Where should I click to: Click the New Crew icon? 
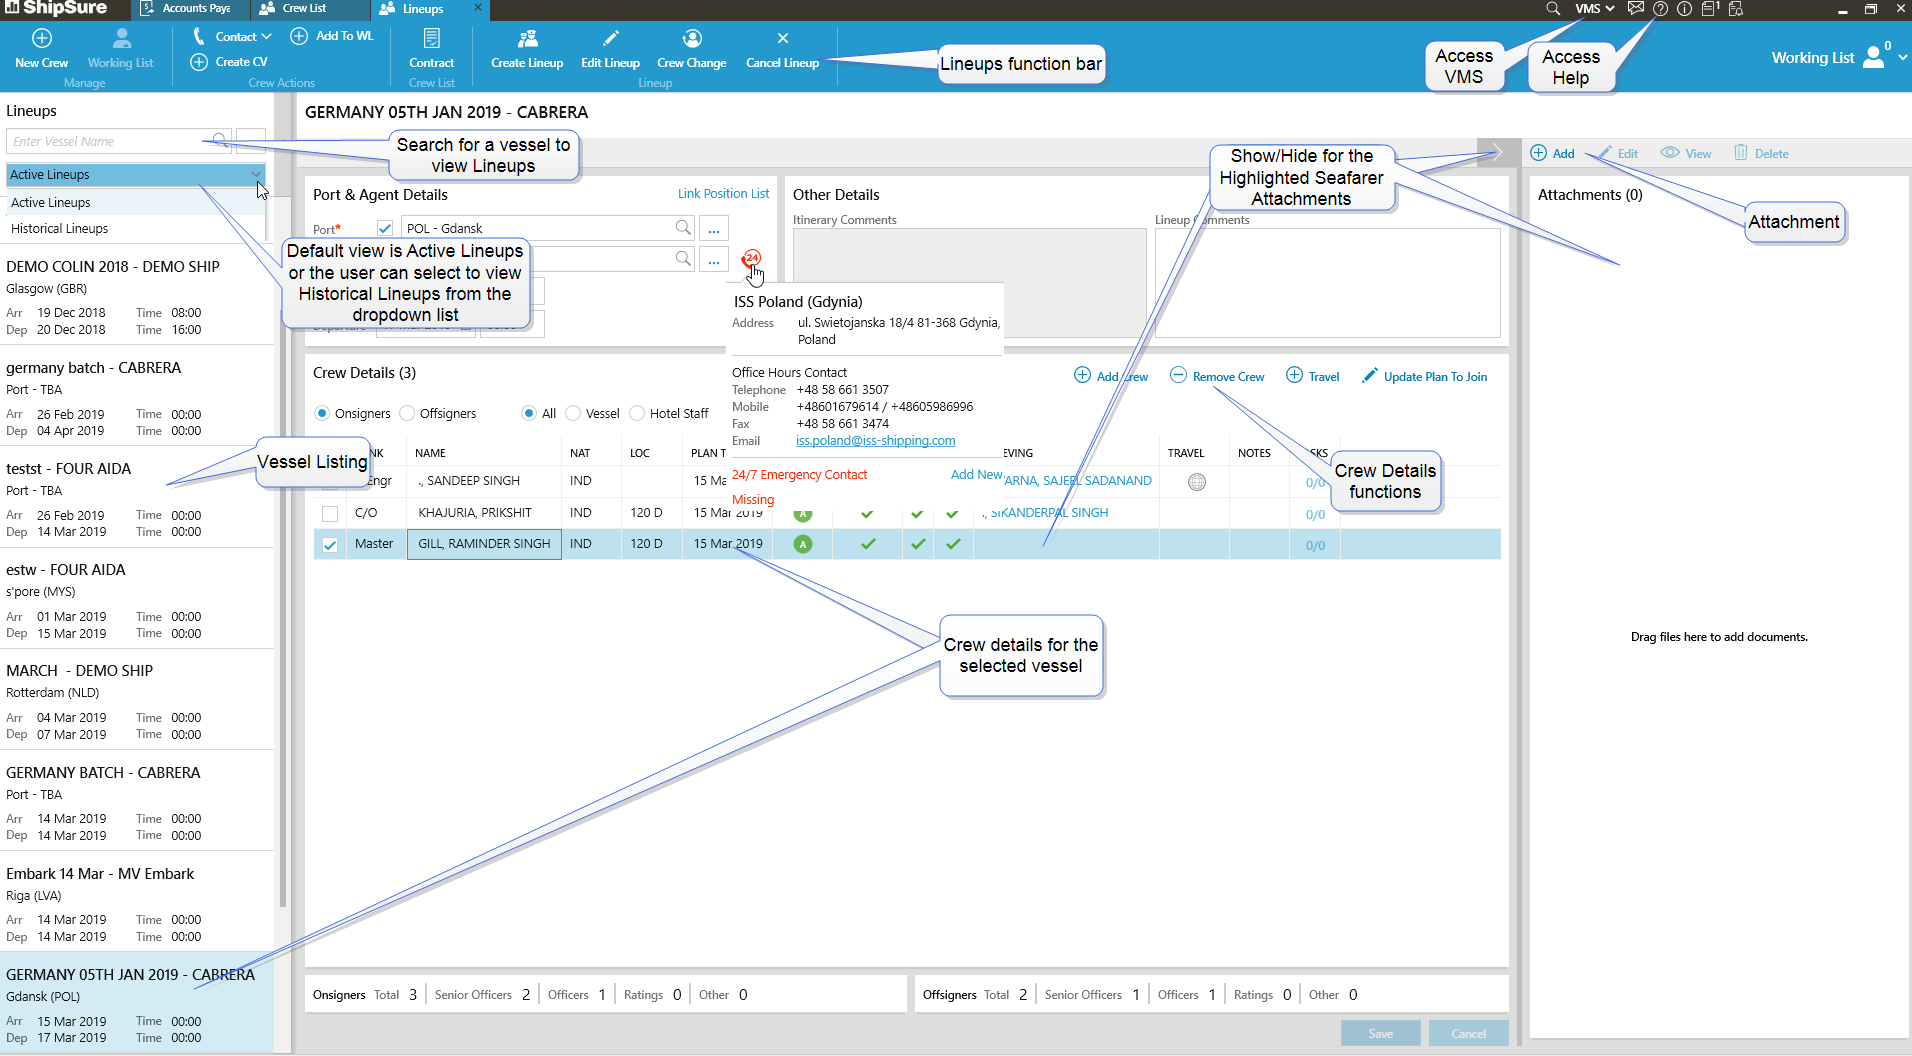pyautogui.click(x=41, y=39)
